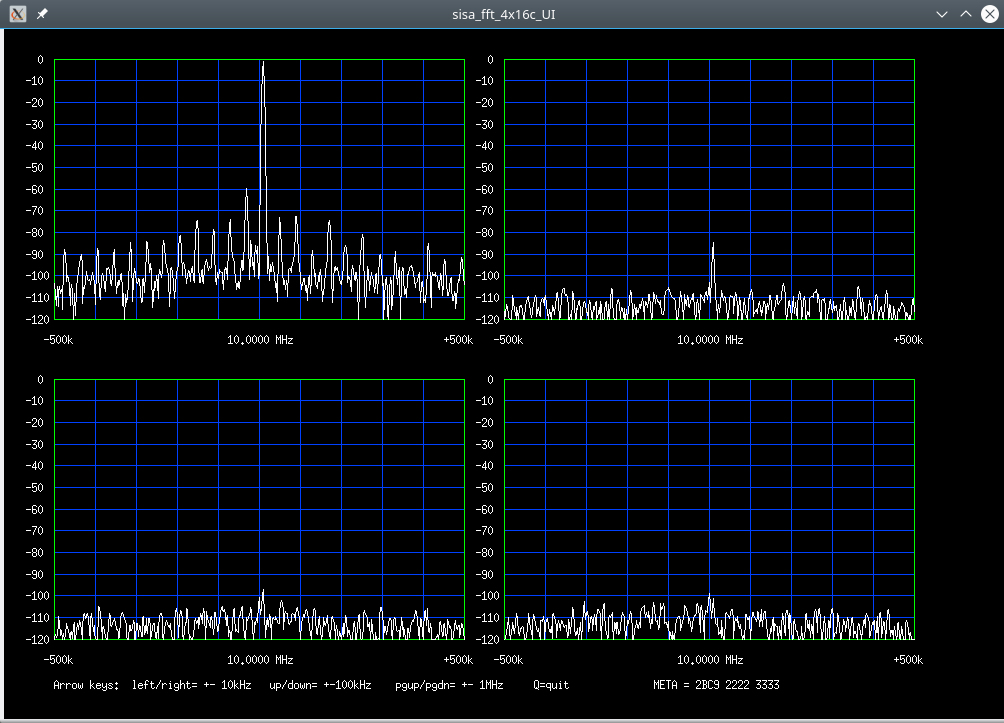Click the META = 2BC9 2222 3333 label
Viewport: 1004px width, 723px height.
point(717,685)
